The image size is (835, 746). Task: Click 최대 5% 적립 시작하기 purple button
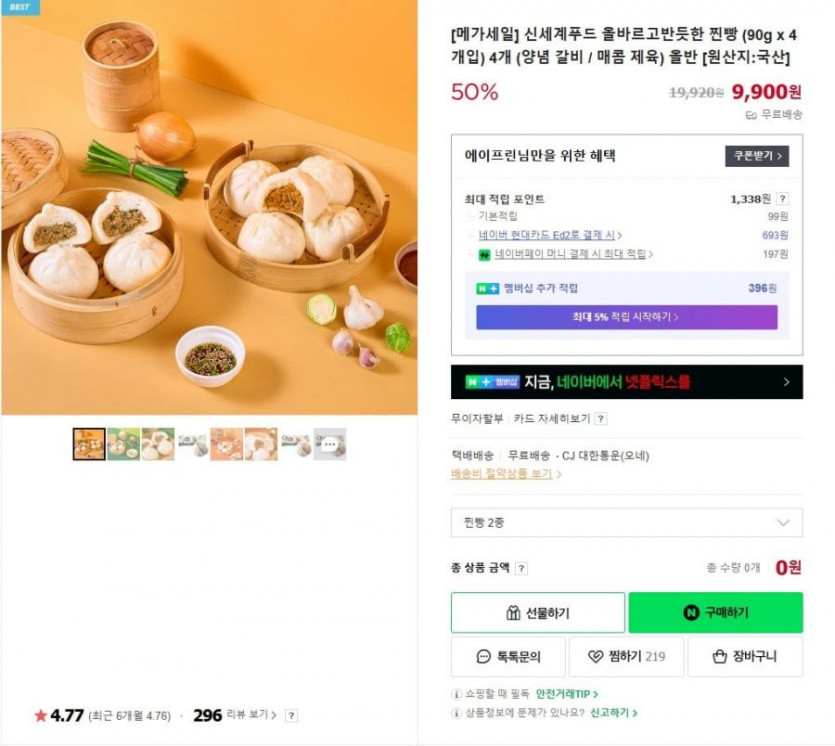pyautogui.click(x=626, y=317)
